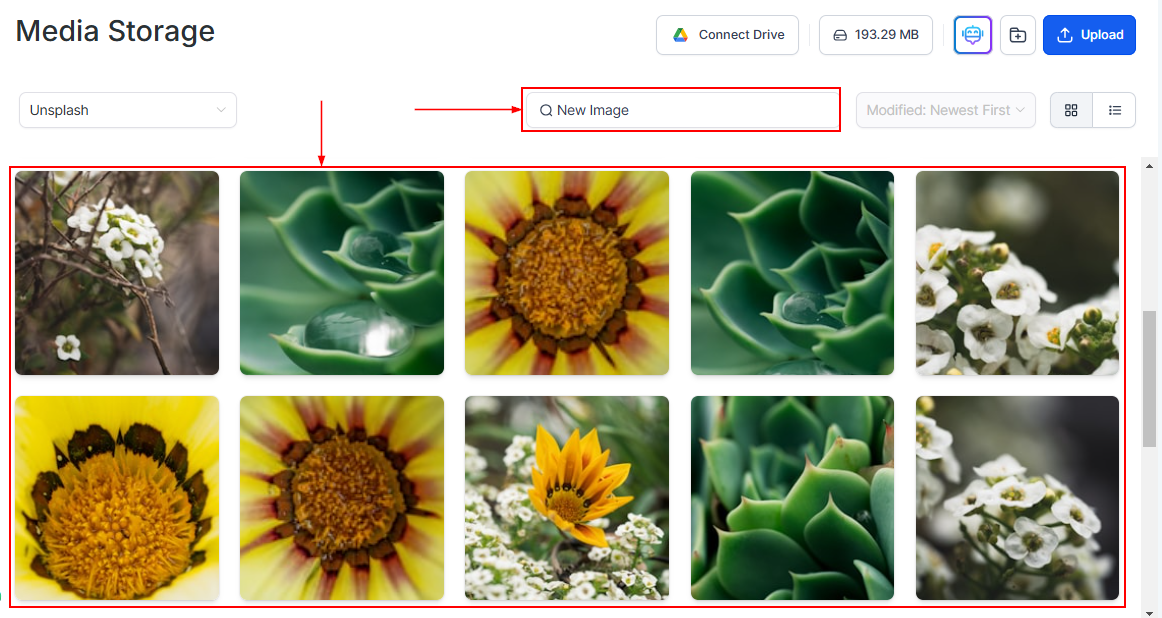Image resolution: width=1162 pixels, height=618 pixels.
Task: Open the Modified: Newest First sort dropdown
Action: point(944,110)
